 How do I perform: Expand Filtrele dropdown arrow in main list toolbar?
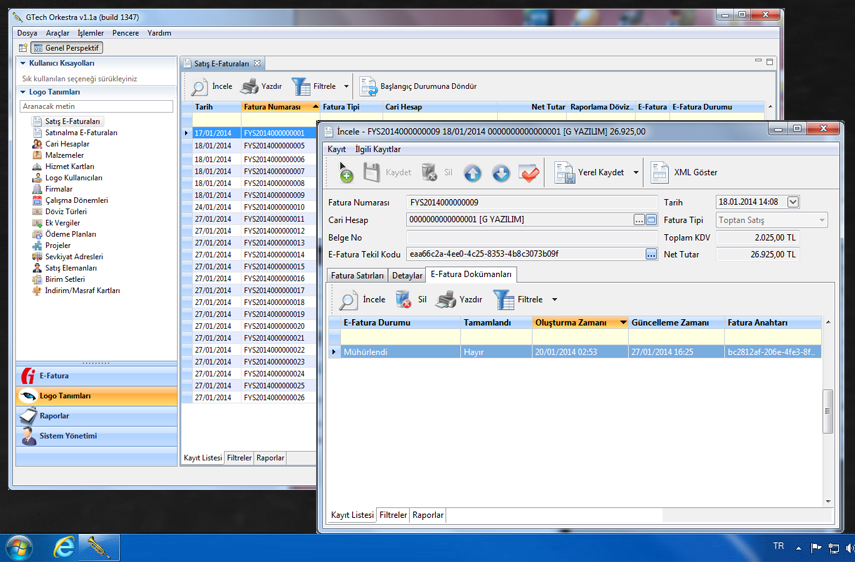point(346,87)
